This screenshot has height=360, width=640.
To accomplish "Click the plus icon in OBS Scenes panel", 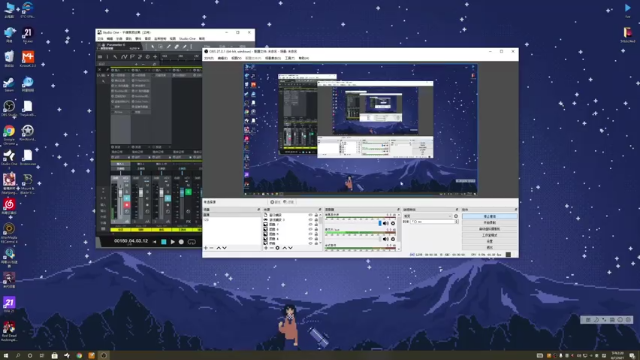I will (x=206, y=248).
